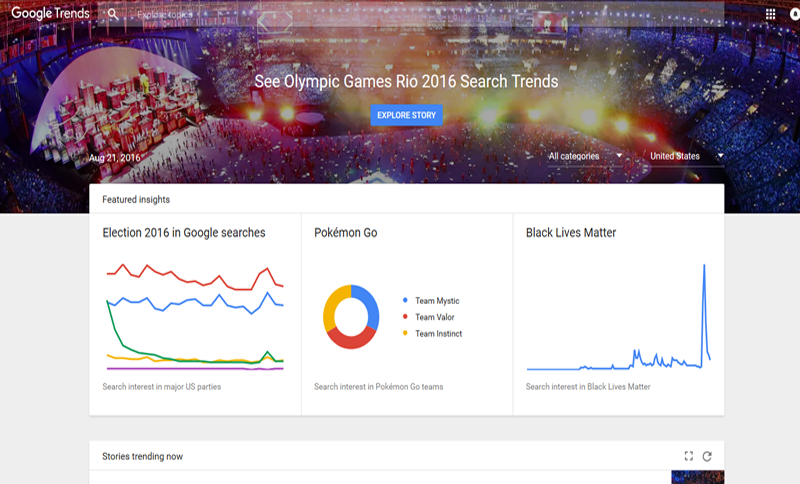
Task: Click the Black Lives Matter spike chart
Action: coord(618,316)
